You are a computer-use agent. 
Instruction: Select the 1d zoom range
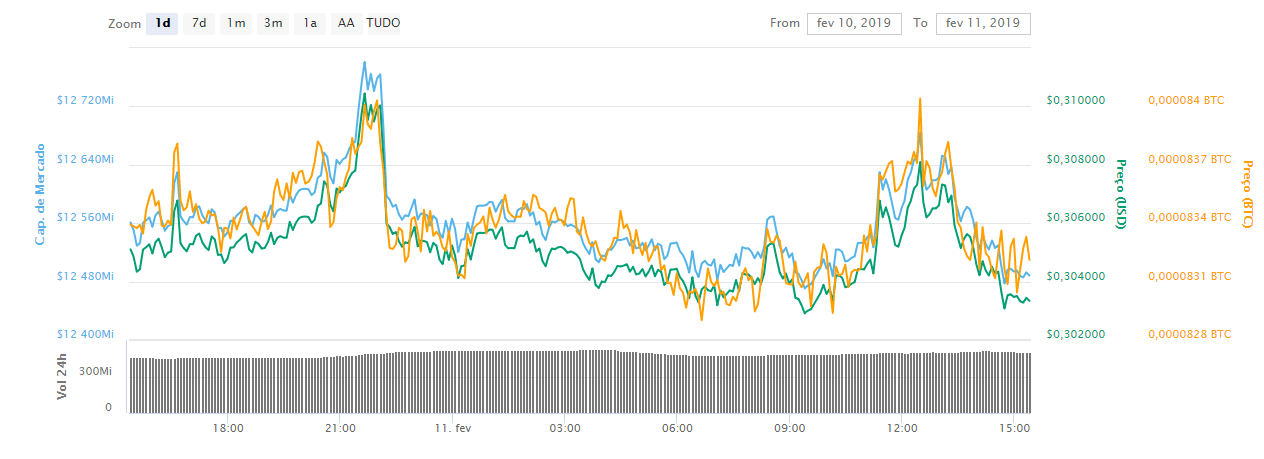point(162,23)
